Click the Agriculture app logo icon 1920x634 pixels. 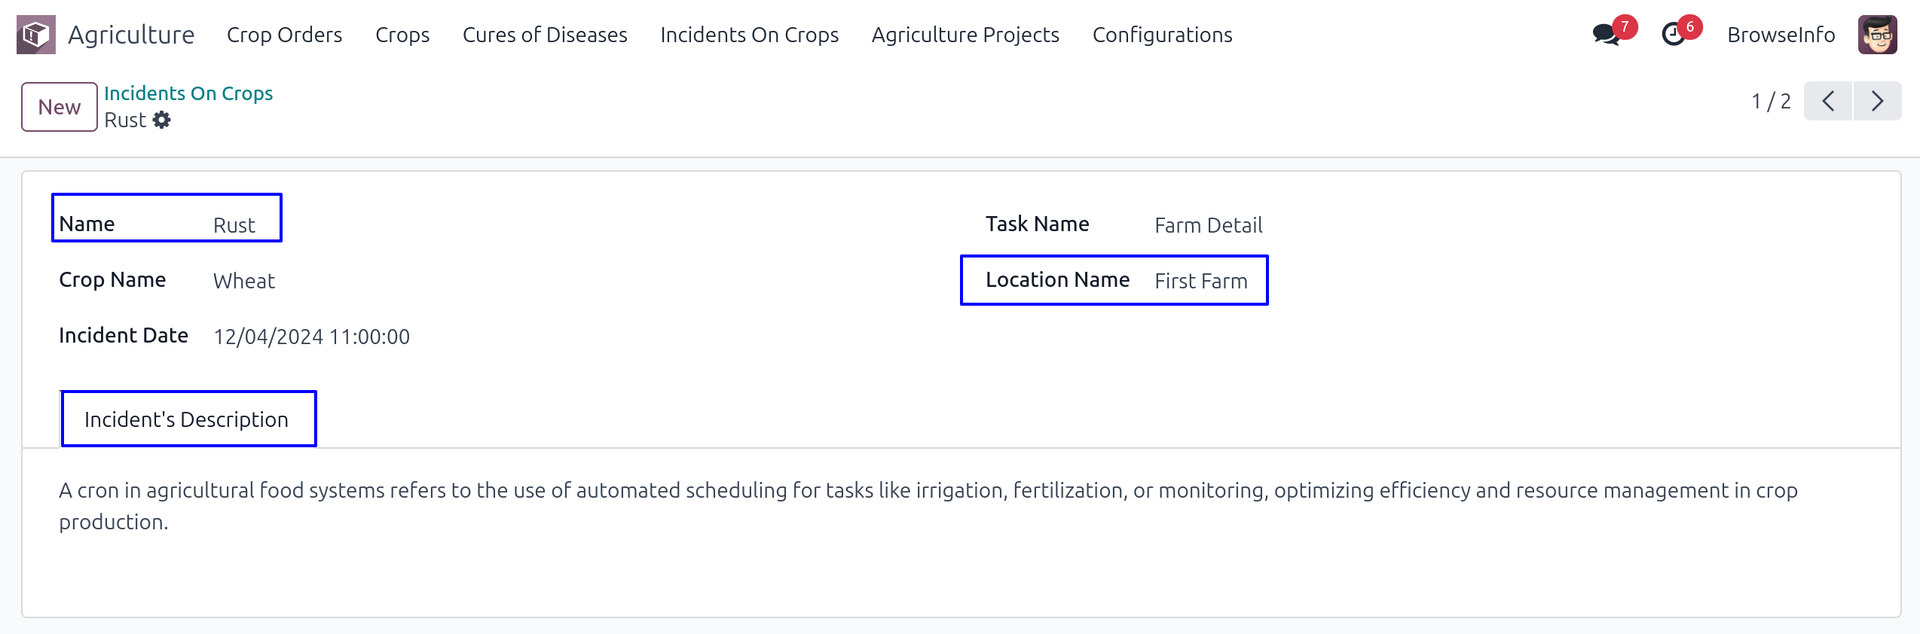coord(36,35)
